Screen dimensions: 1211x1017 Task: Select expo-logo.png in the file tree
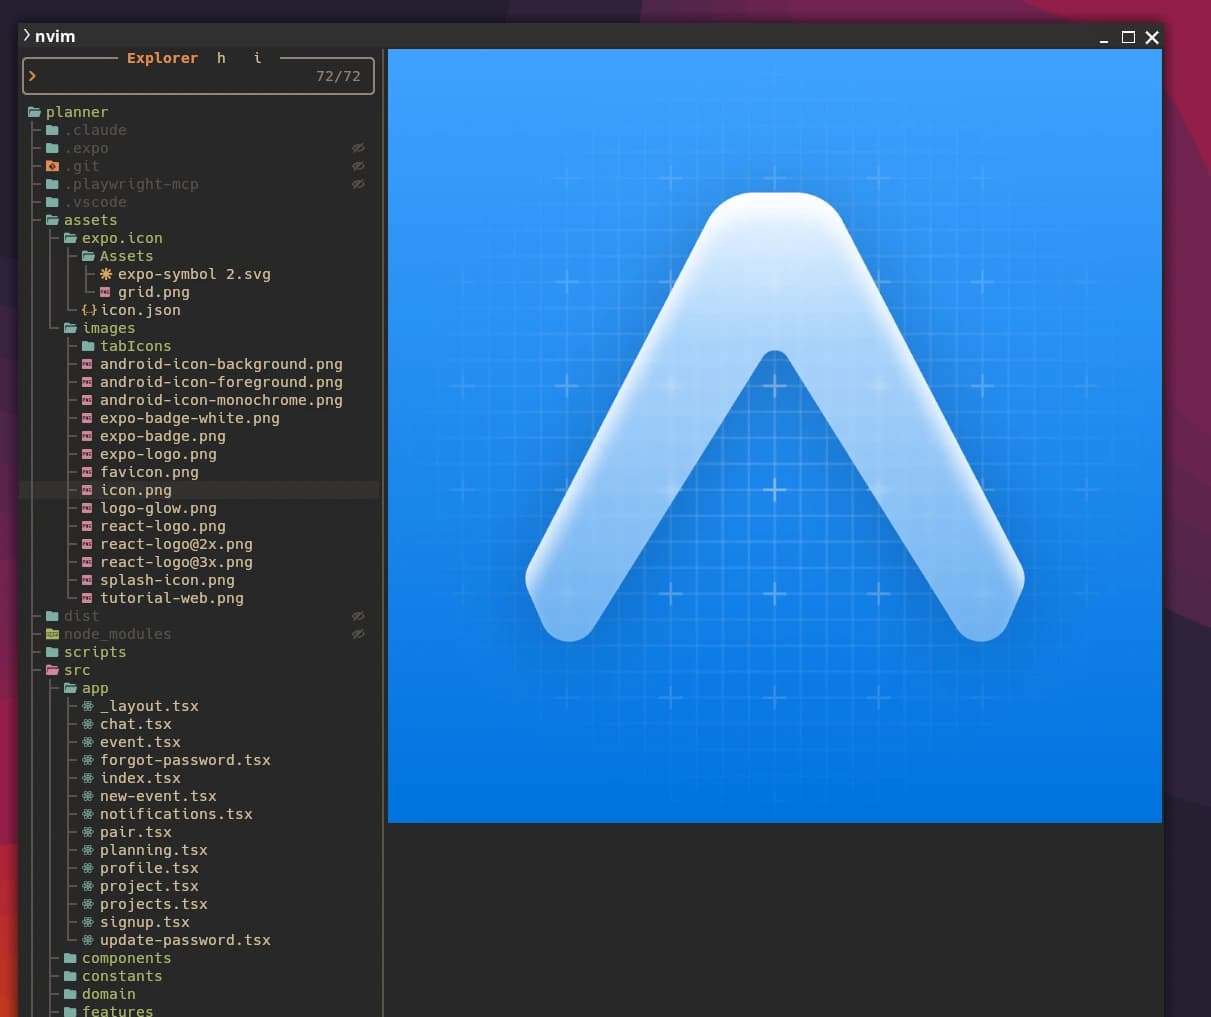pyautogui.click(x=158, y=454)
